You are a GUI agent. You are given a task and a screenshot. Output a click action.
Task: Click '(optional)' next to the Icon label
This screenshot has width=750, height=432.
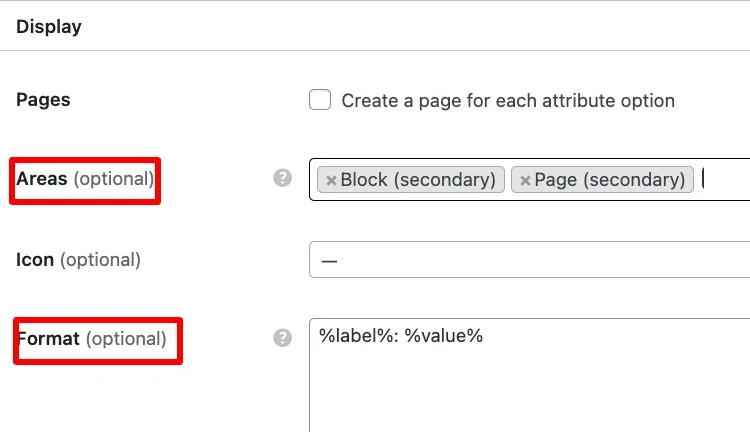click(x=100, y=260)
